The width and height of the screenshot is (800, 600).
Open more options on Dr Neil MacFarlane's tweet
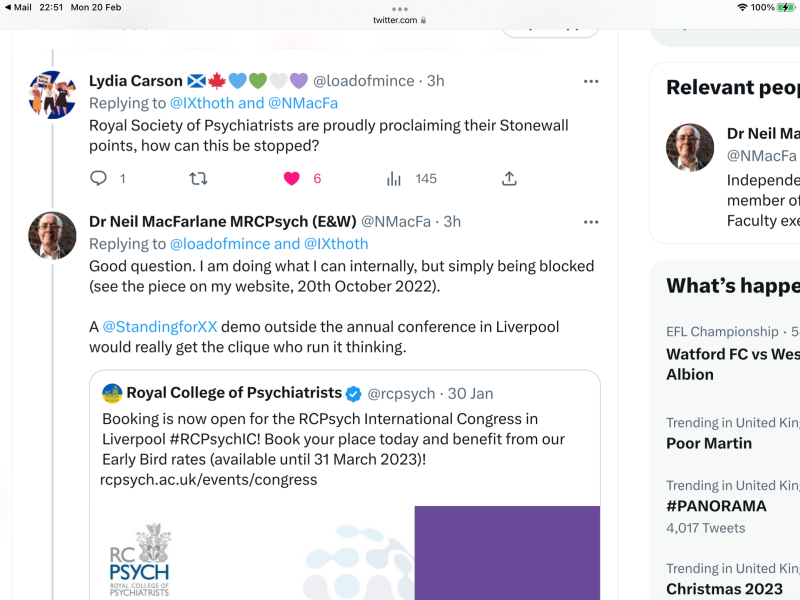click(x=591, y=221)
